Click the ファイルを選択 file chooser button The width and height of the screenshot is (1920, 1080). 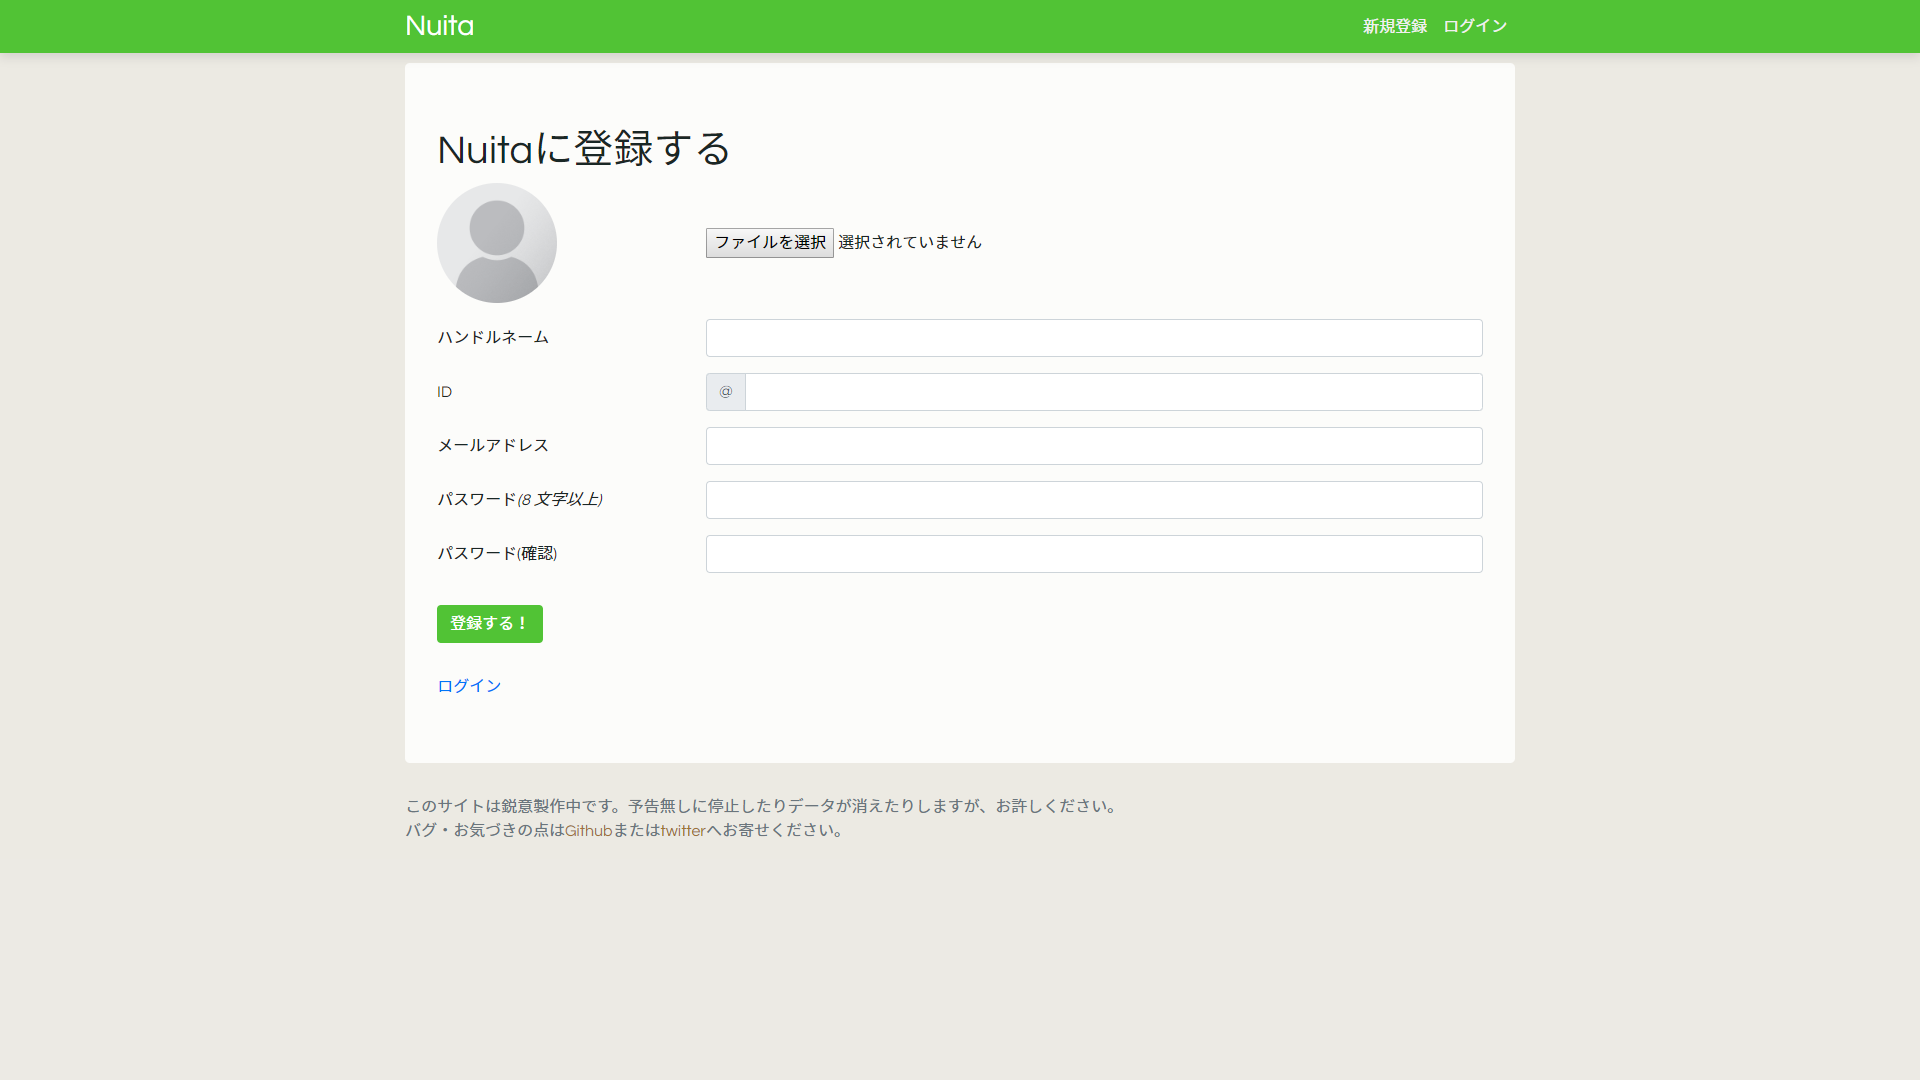(769, 243)
